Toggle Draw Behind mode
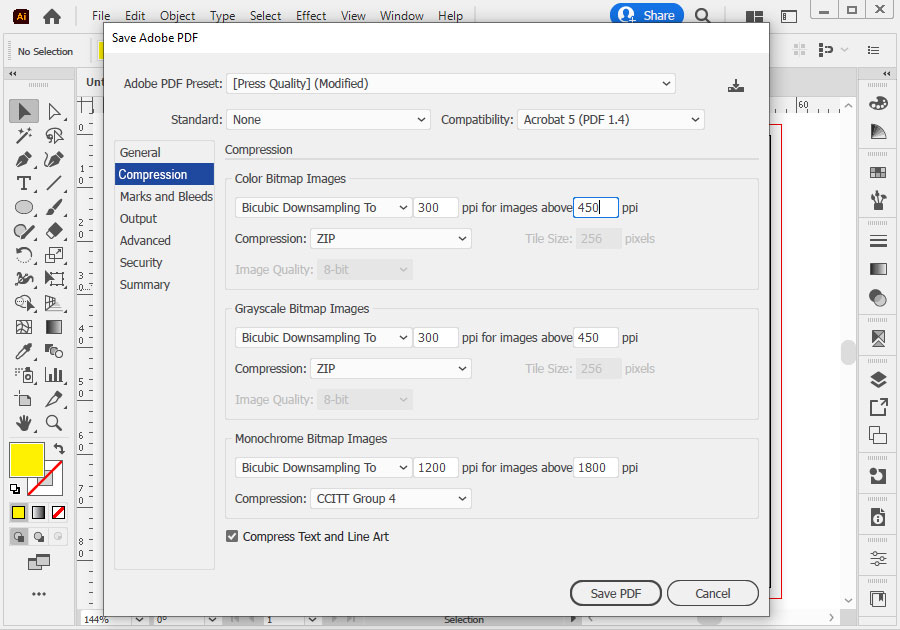 tap(38, 536)
